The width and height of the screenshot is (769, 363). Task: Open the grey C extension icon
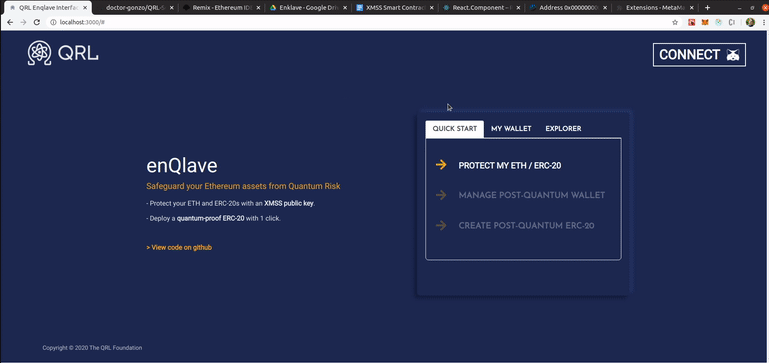pos(732,23)
